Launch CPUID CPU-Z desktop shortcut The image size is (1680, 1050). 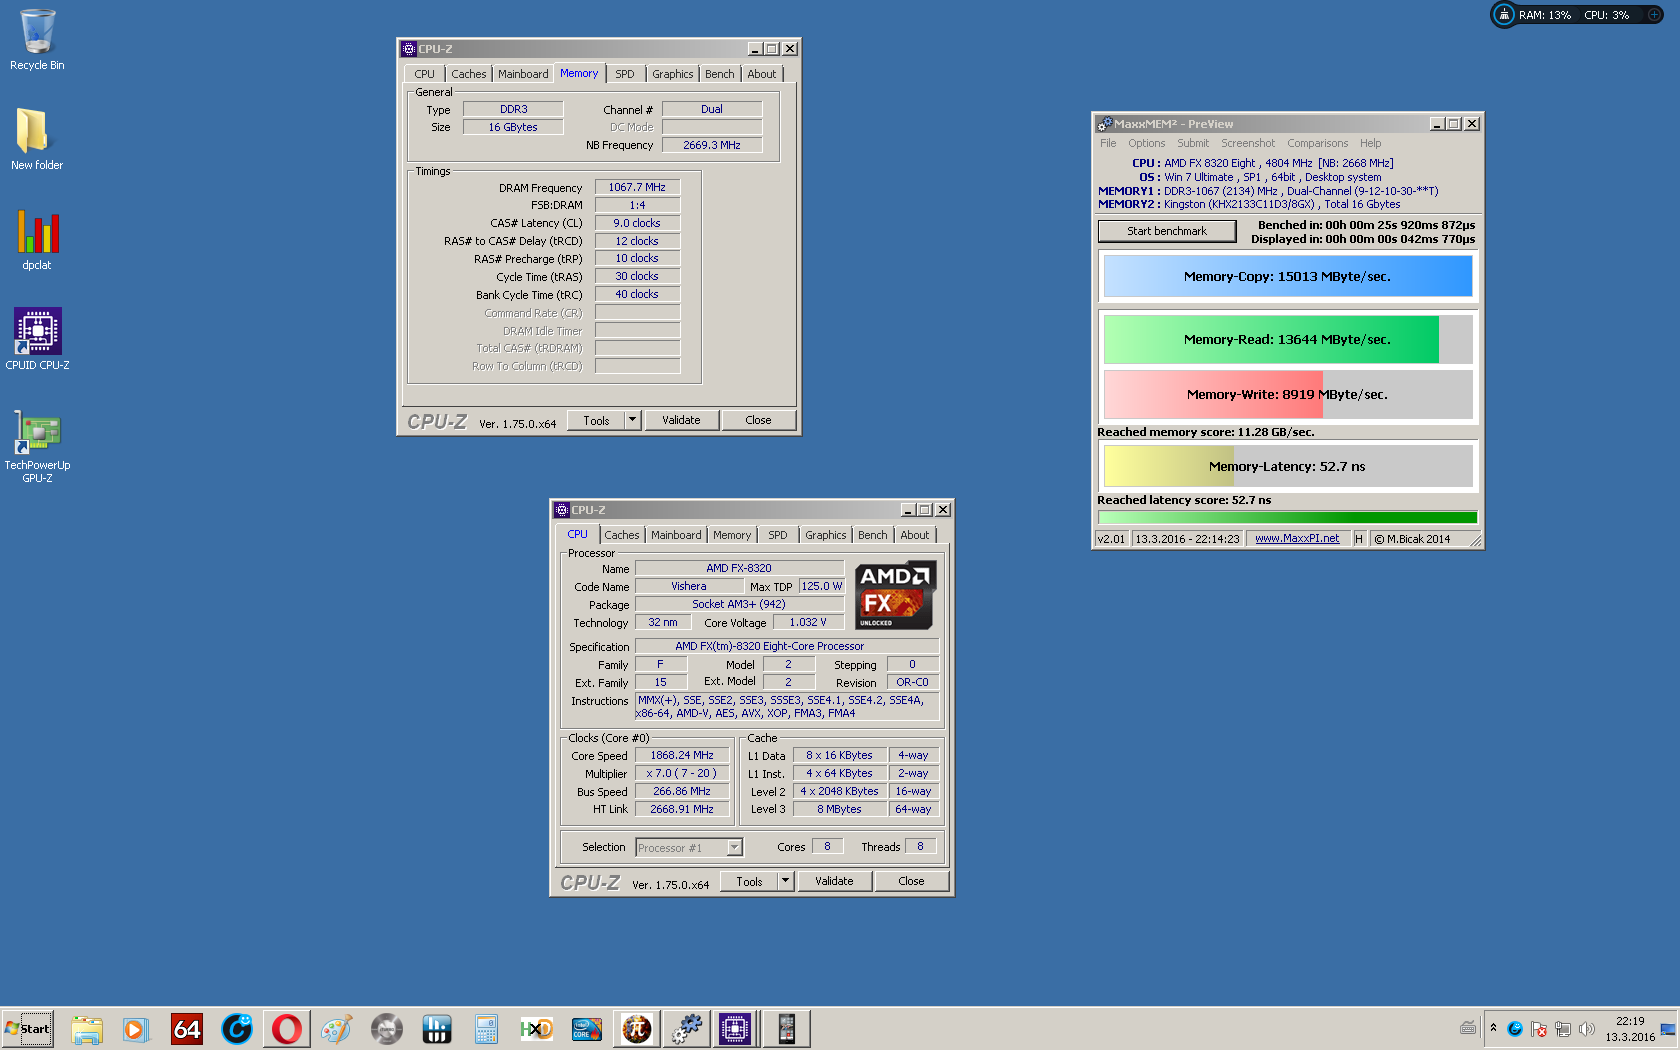(x=37, y=339)
